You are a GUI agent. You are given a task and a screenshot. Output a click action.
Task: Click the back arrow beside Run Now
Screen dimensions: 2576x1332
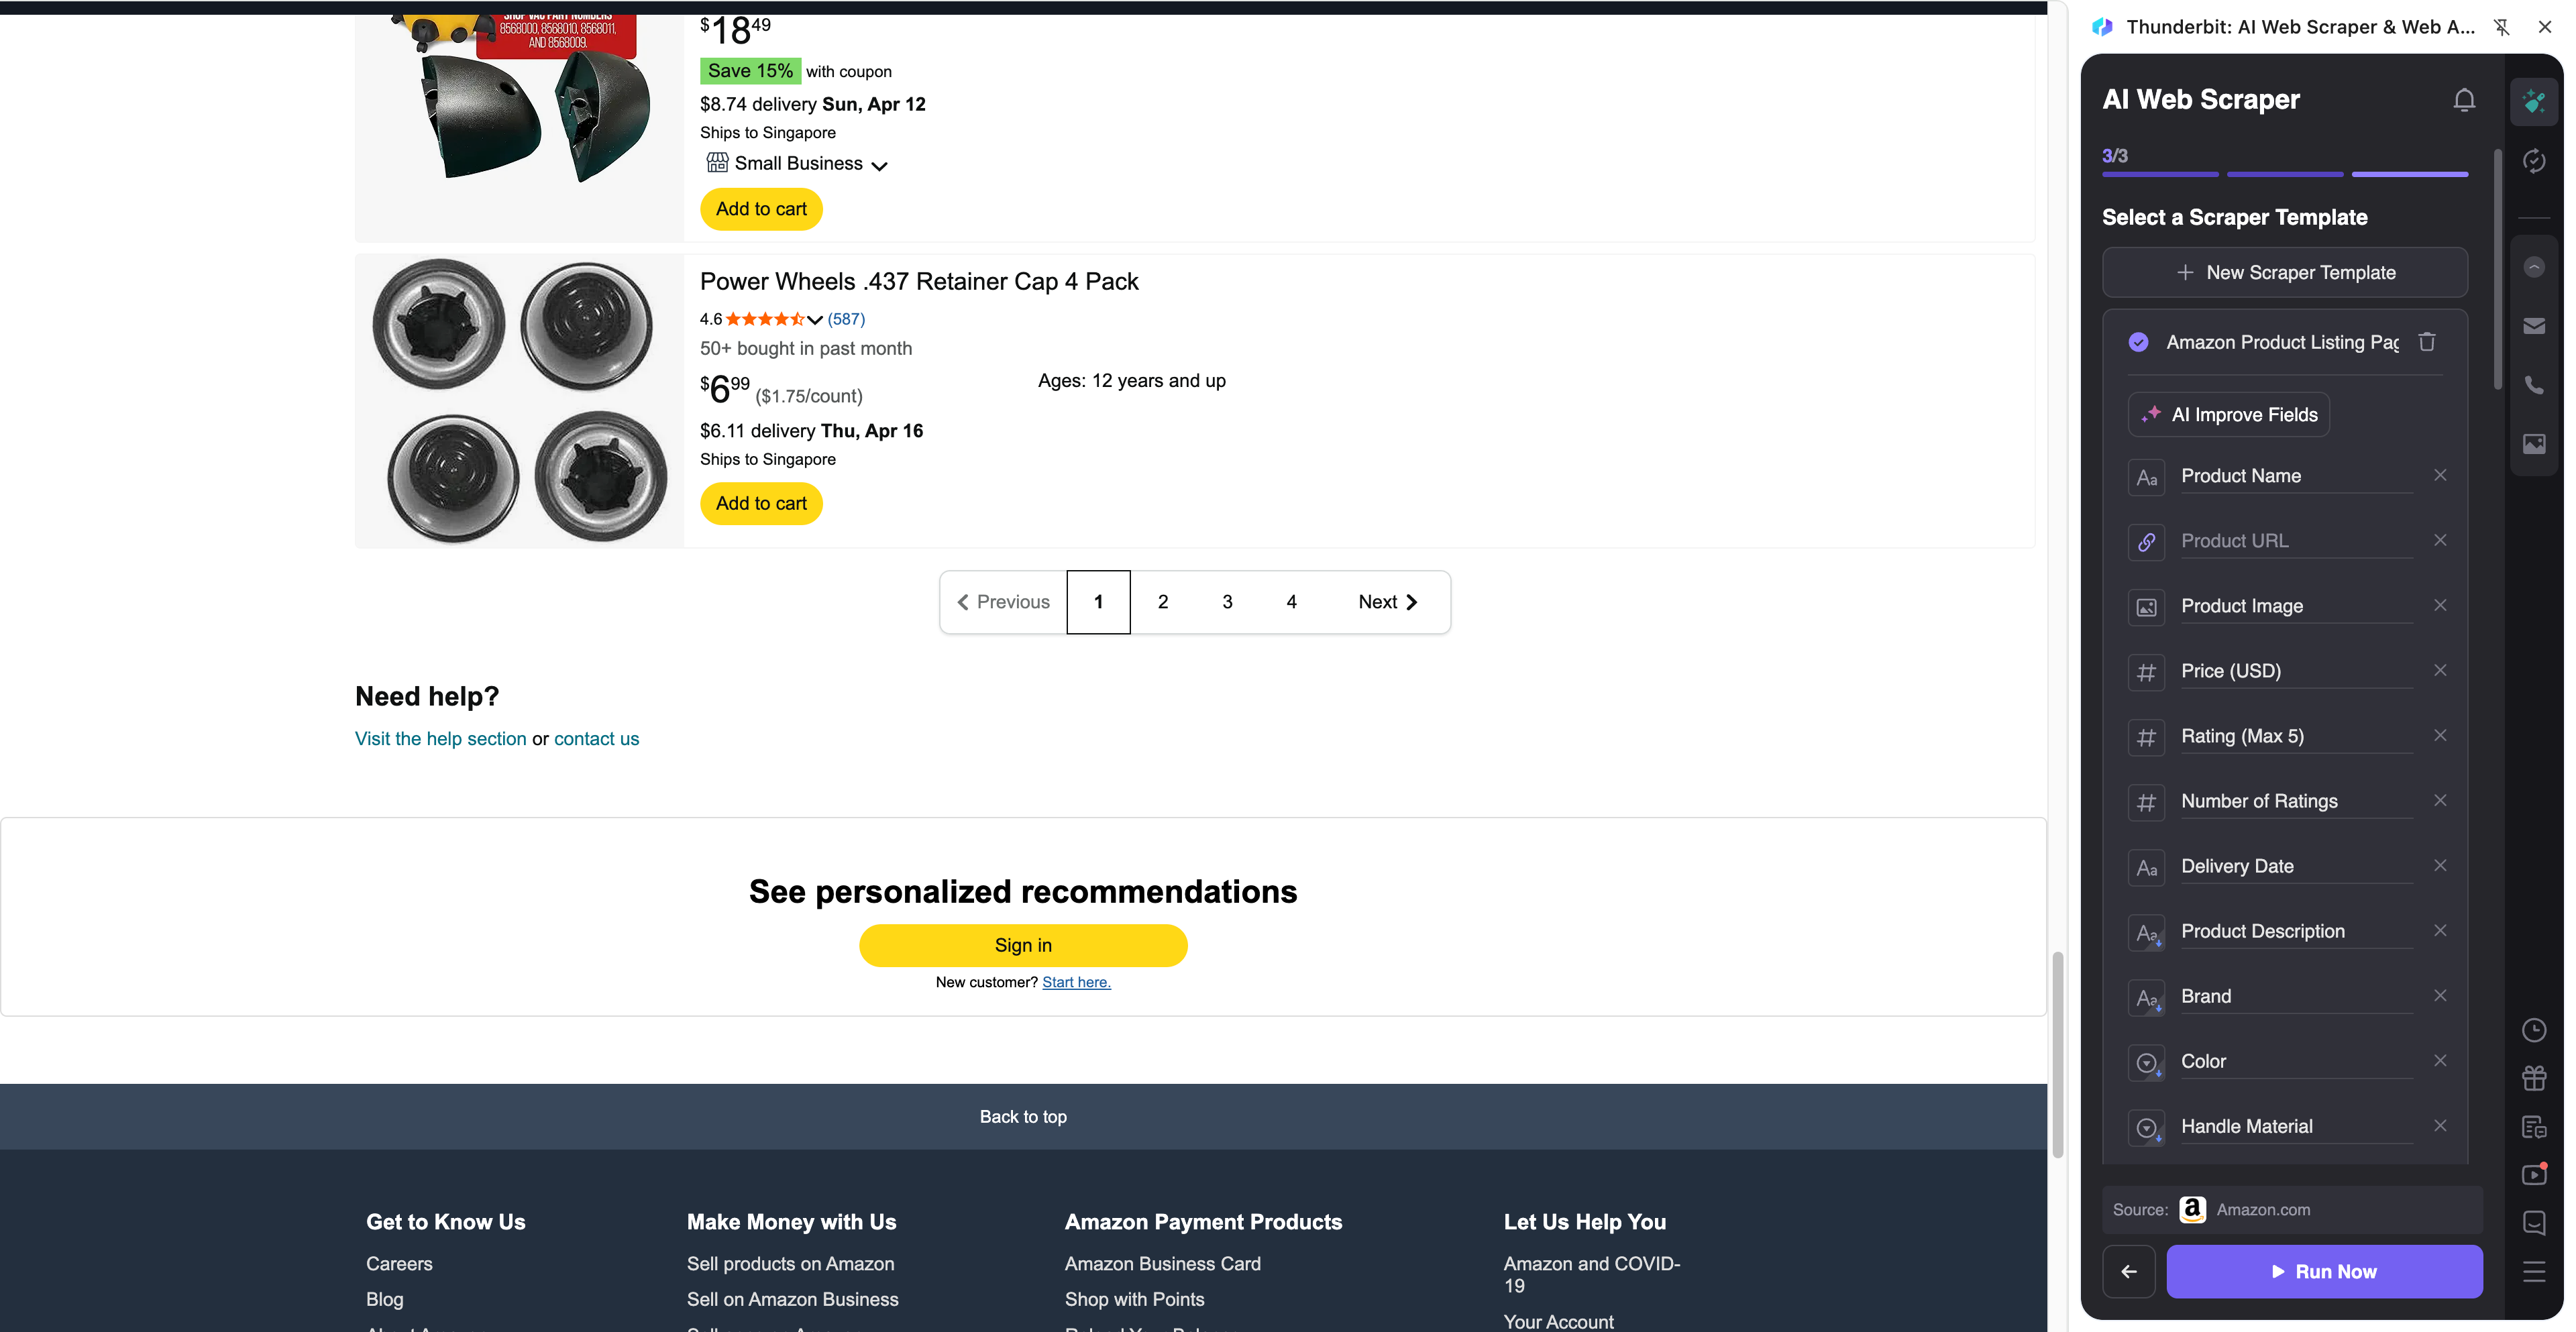click(2129, 1271)
